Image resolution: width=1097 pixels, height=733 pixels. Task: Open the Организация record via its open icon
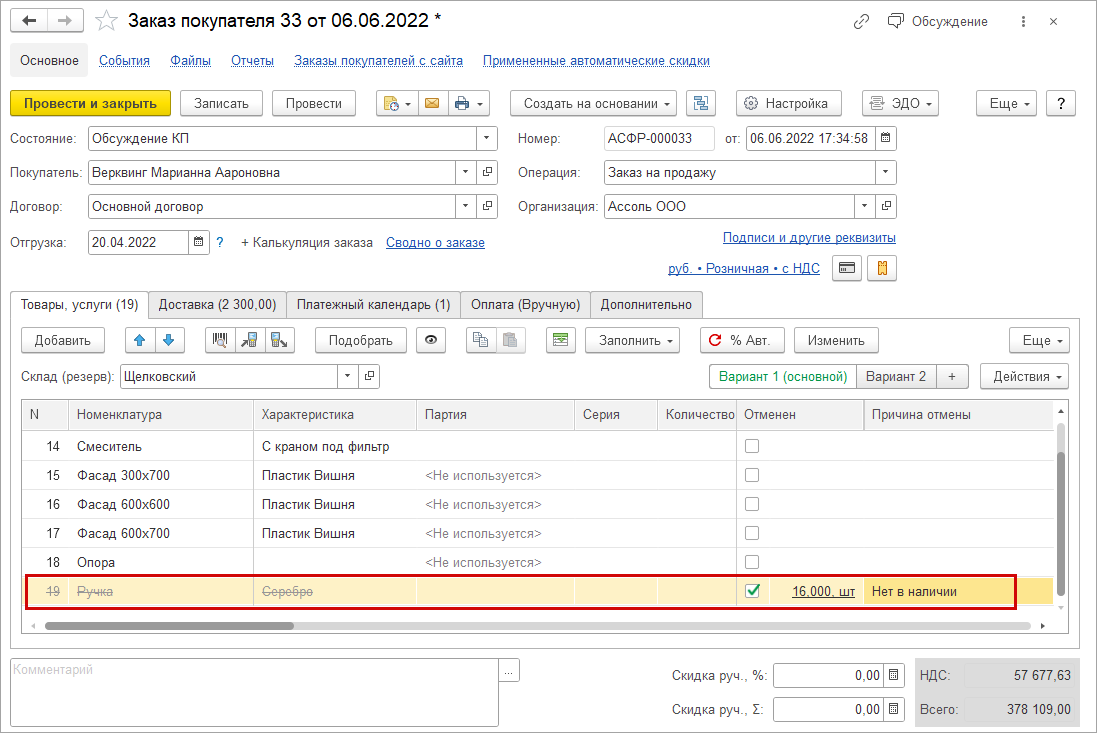click(886, 206)
